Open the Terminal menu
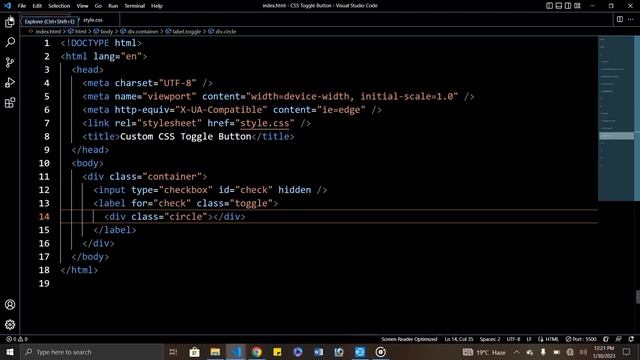The width and height of the screenshot is (640, 360). pyautogui.click(x=134, y=6)
